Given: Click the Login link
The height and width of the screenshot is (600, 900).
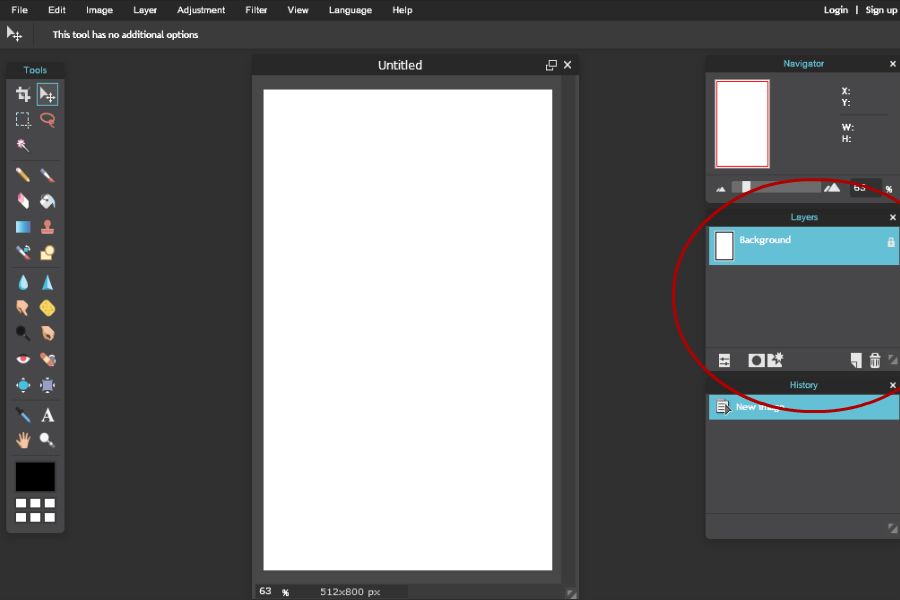Looking at the screenshot, I should (x=836, y=10).
